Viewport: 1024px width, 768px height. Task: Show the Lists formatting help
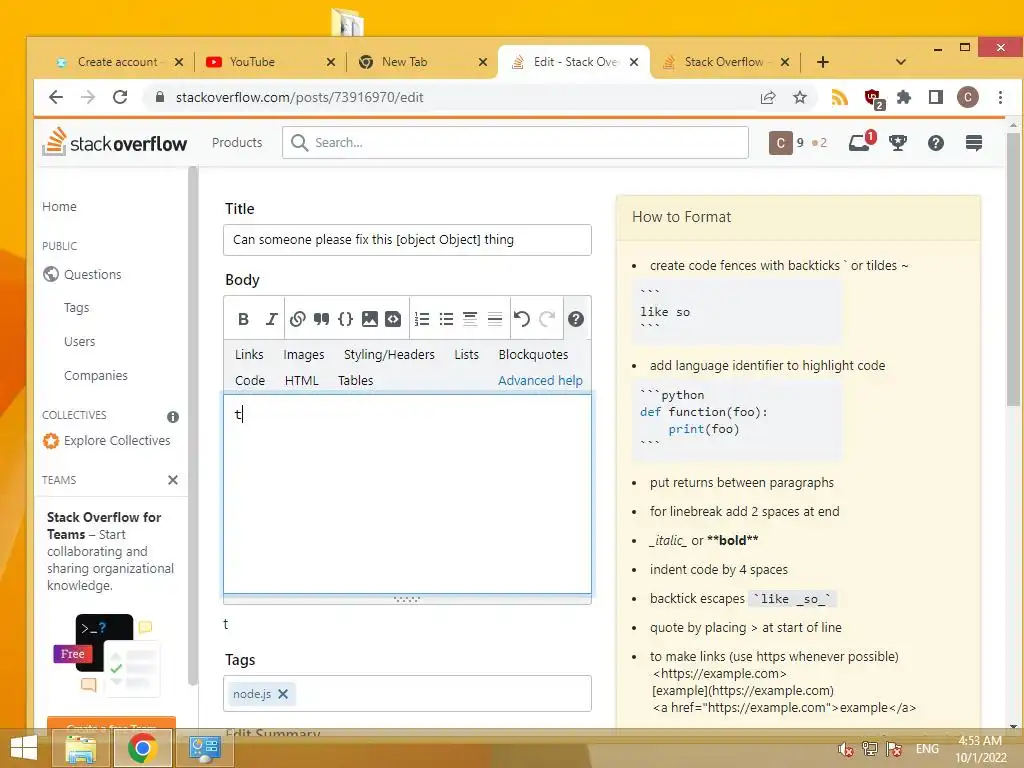tap(466, 355)
